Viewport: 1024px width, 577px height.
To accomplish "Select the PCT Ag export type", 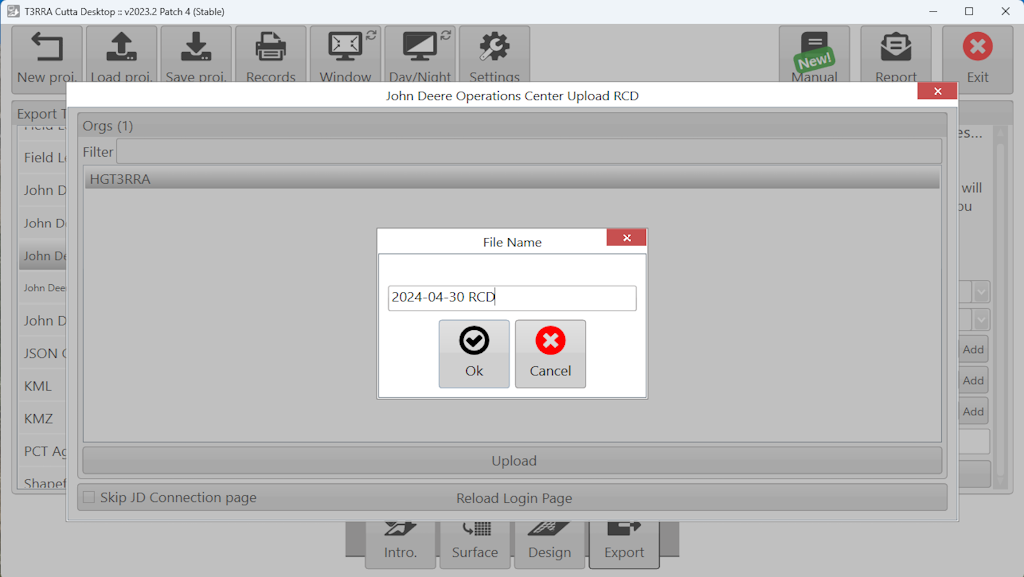I will pos(42,451).
